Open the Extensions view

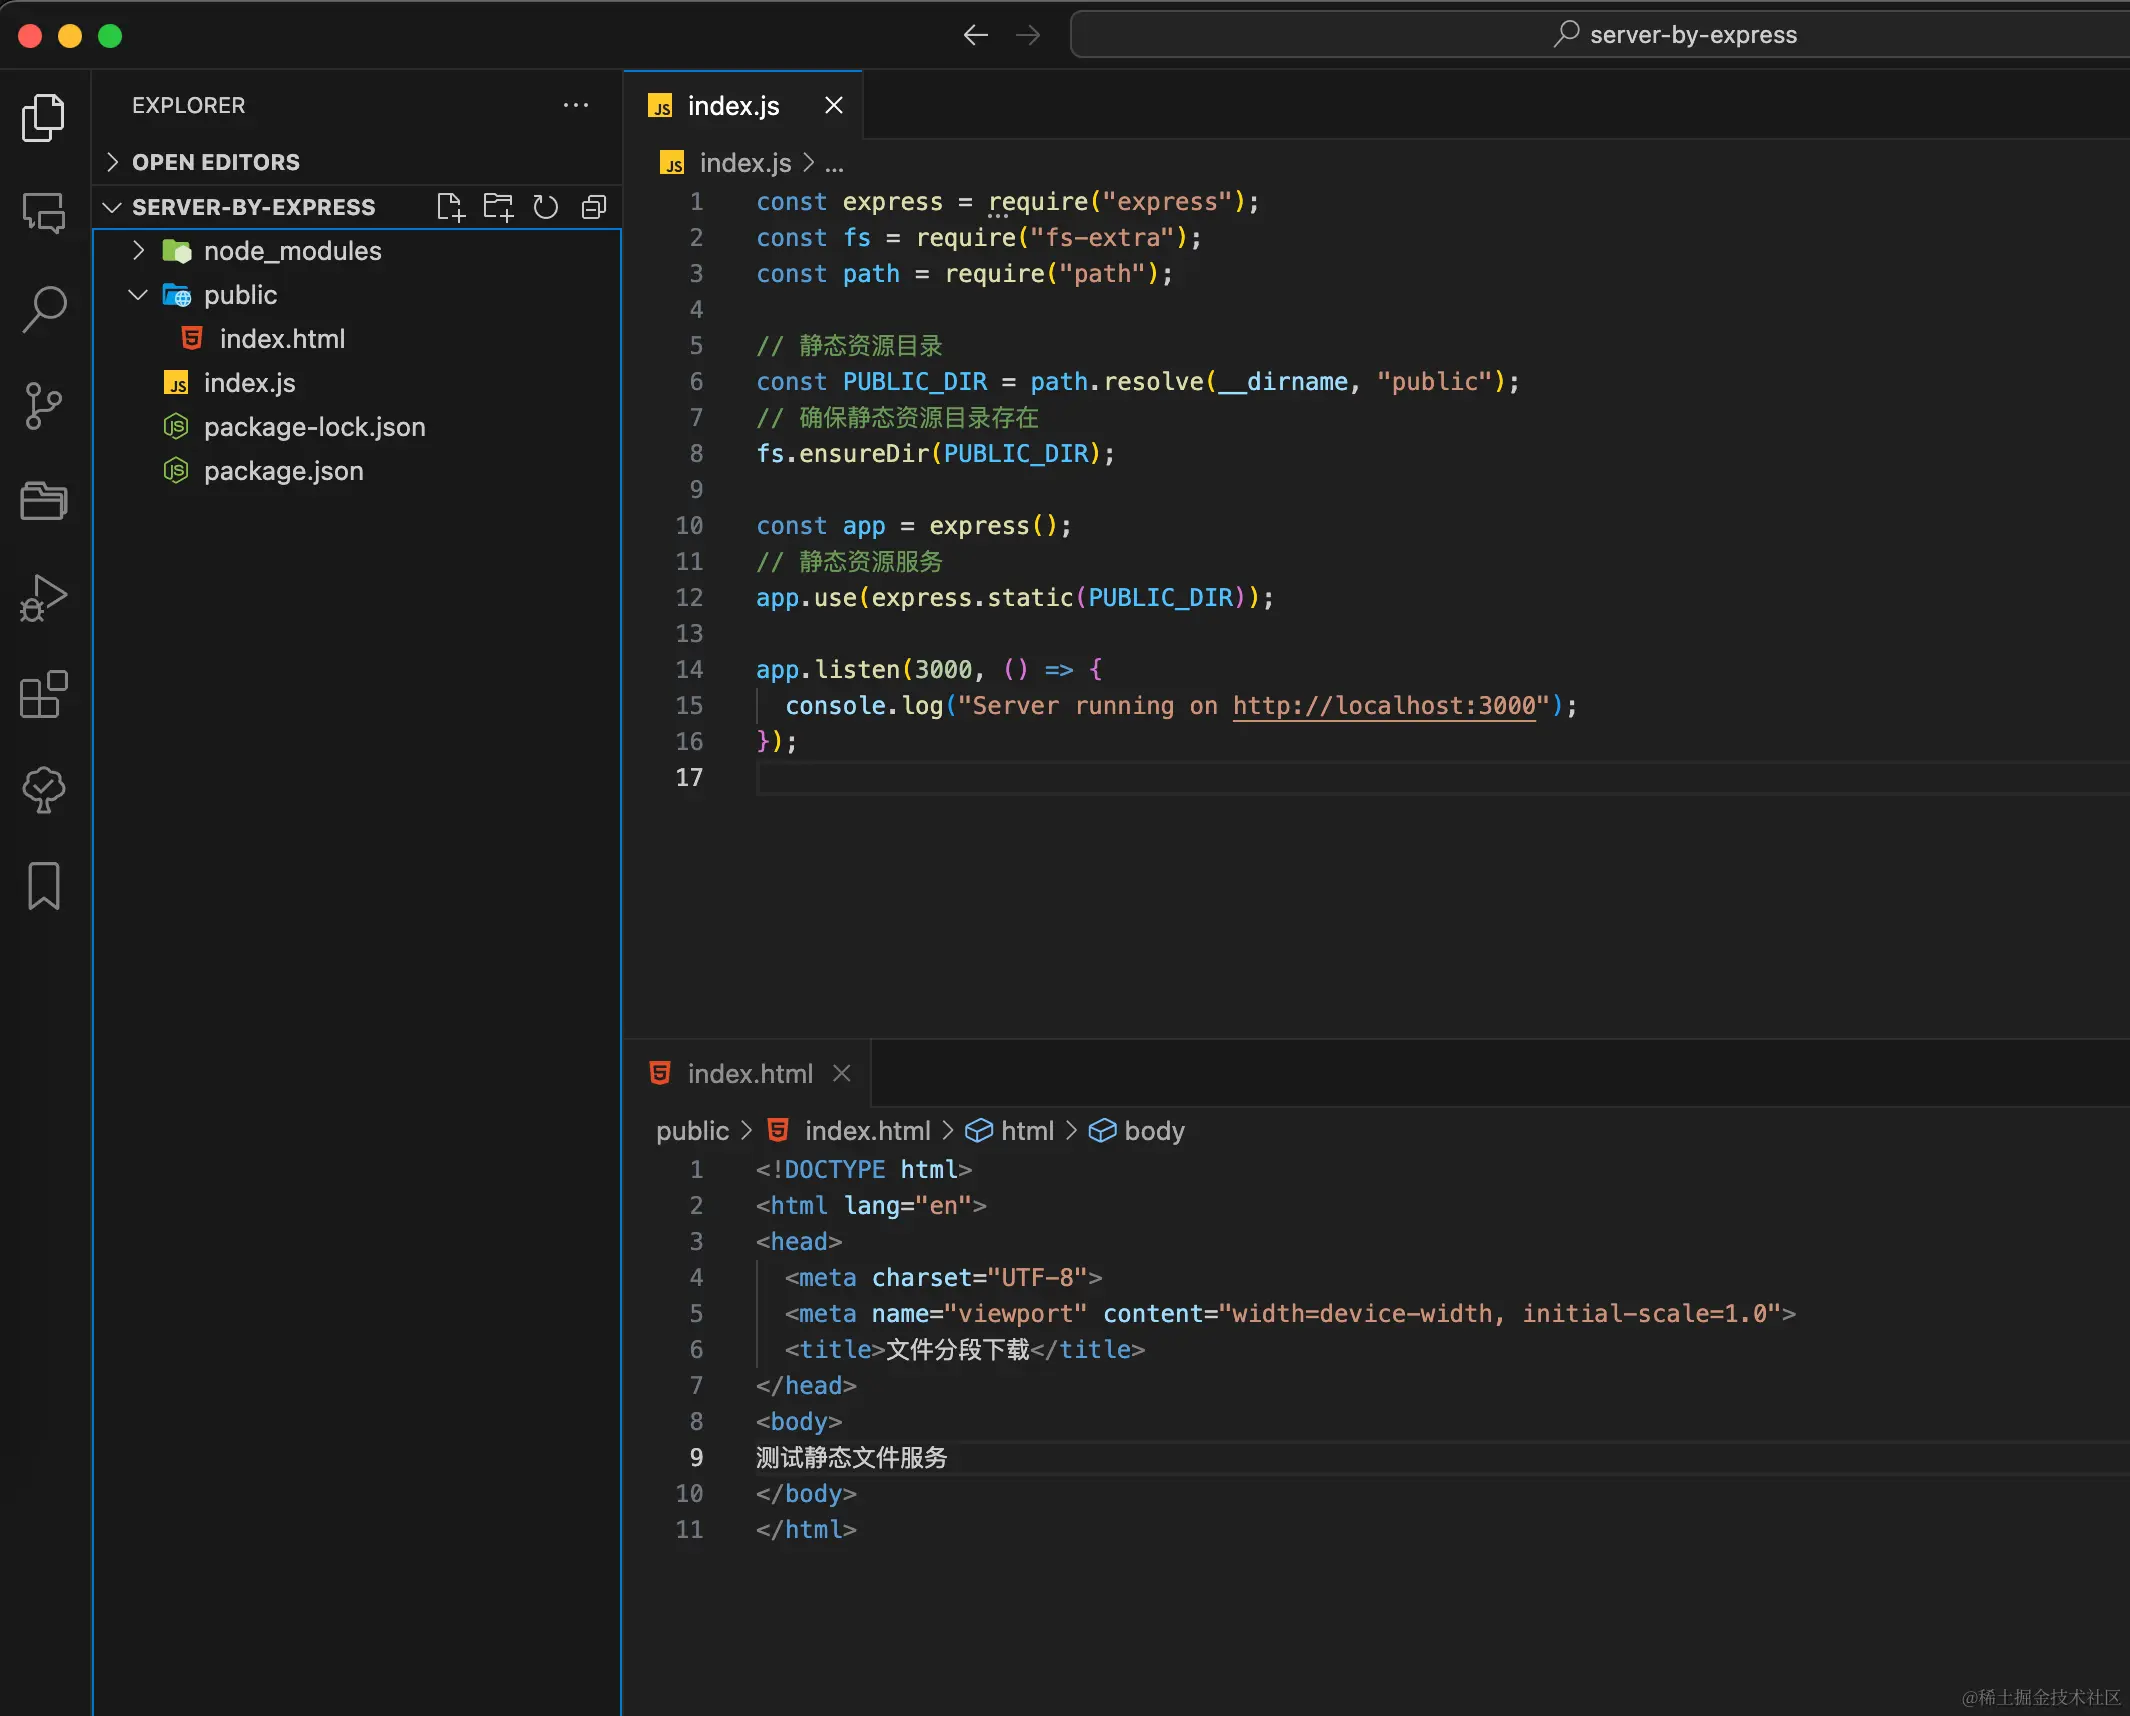point(44,693)
